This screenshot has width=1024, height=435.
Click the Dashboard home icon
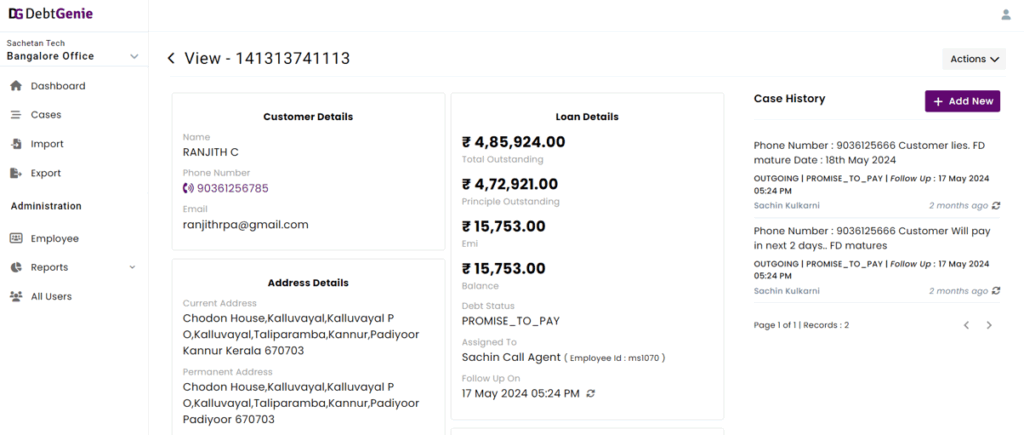click(16, 86)
